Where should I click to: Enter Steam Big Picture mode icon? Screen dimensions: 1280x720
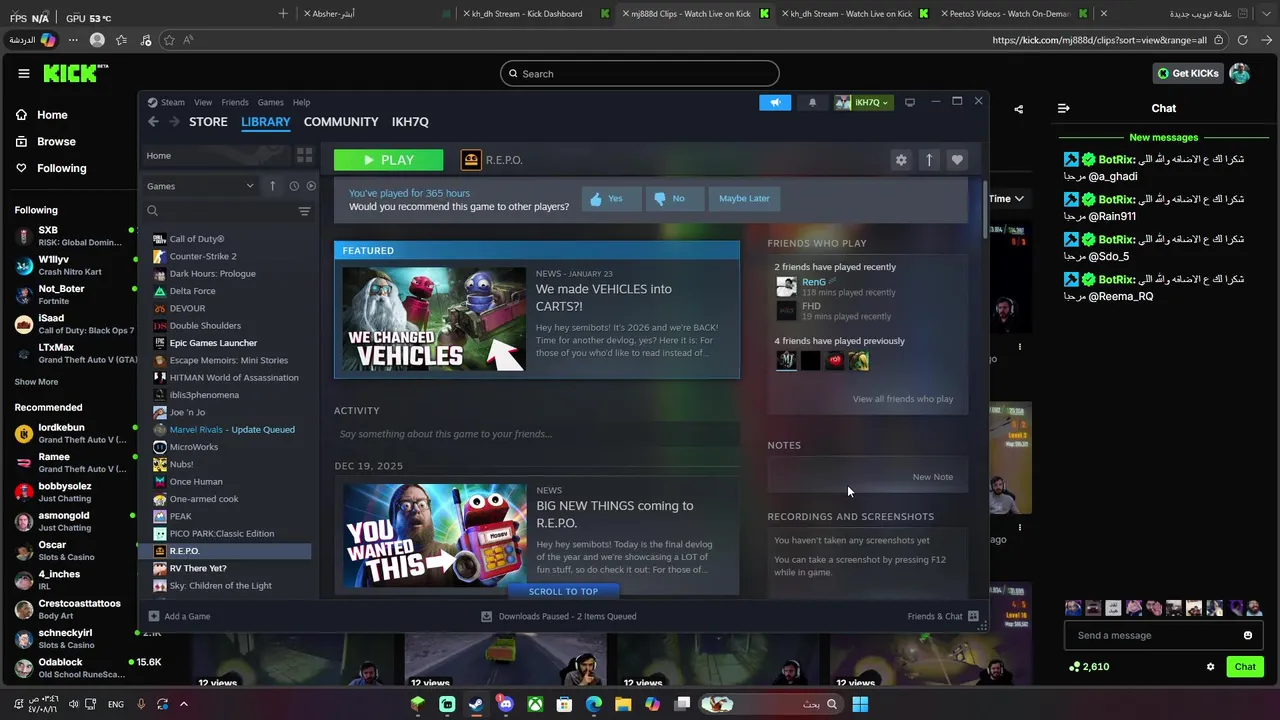(909, 102)
